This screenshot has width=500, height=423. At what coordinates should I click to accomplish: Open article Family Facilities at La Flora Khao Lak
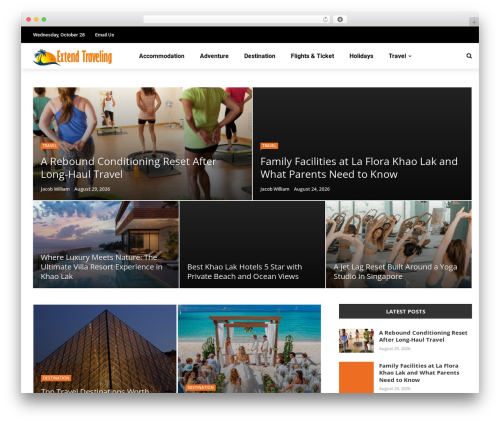click(359, 168)
